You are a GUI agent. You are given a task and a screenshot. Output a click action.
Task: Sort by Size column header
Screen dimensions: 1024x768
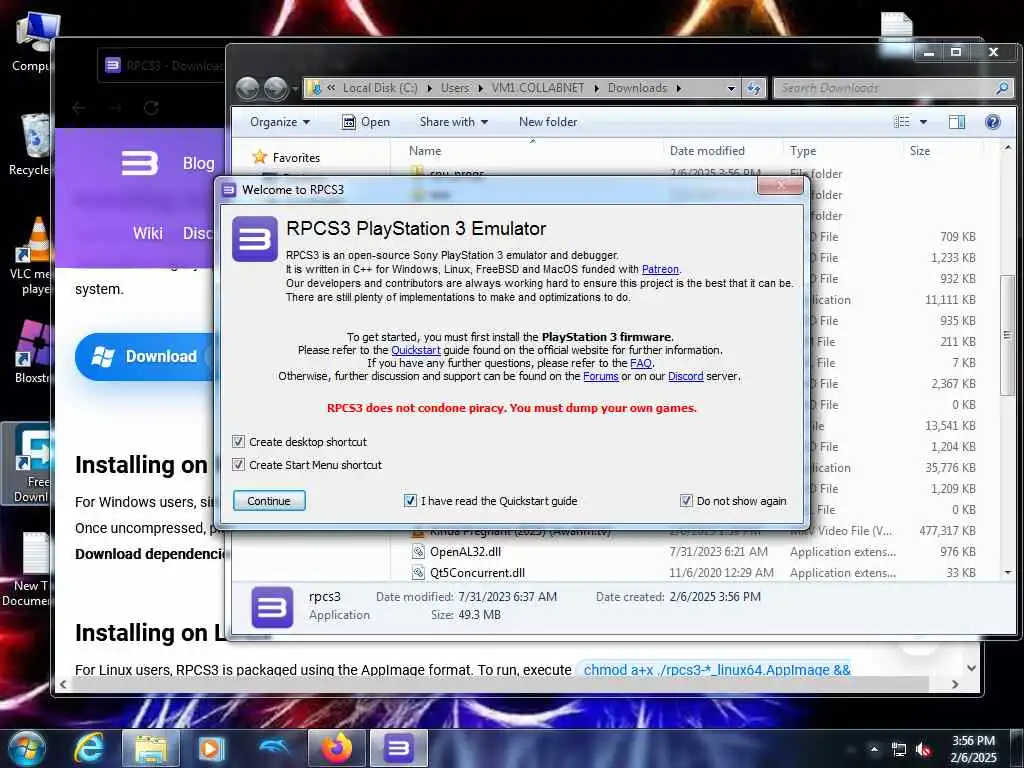920,151
